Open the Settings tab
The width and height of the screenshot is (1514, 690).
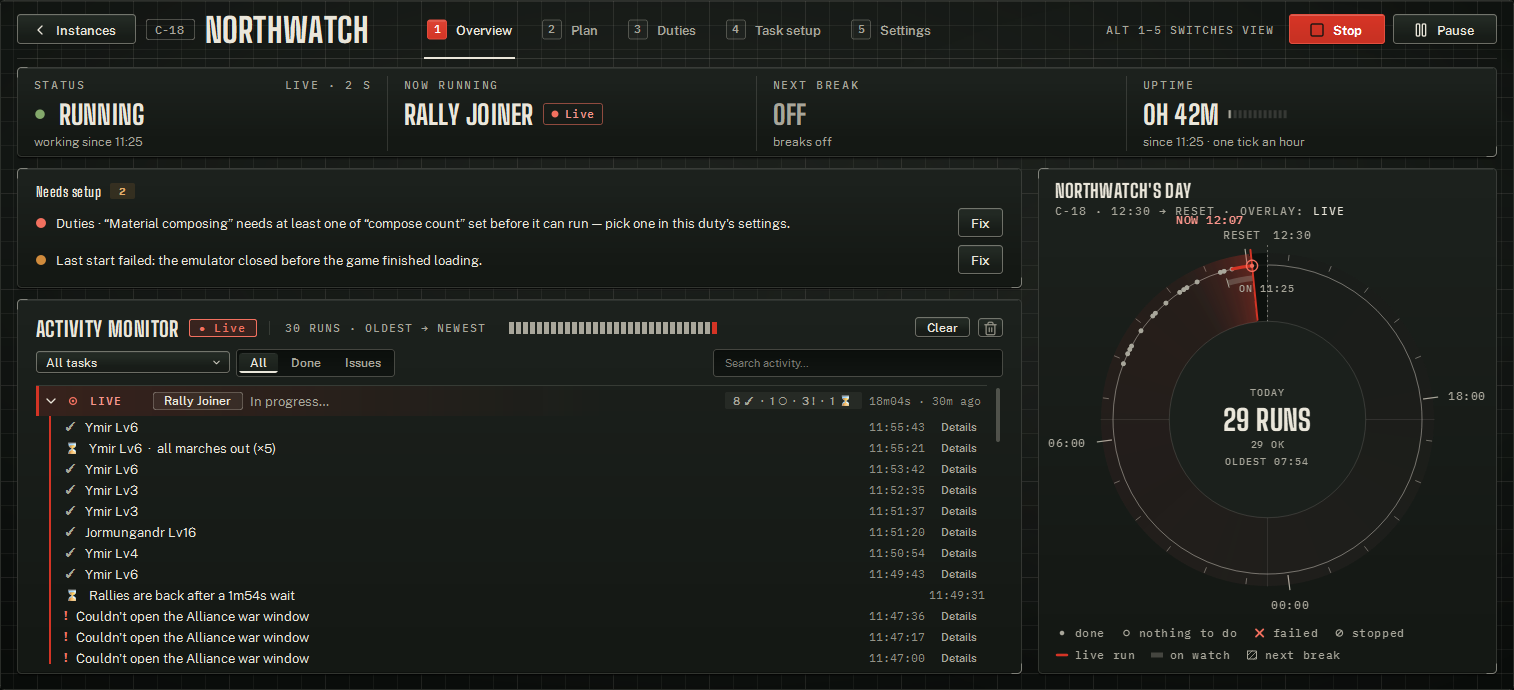point(891,30)
